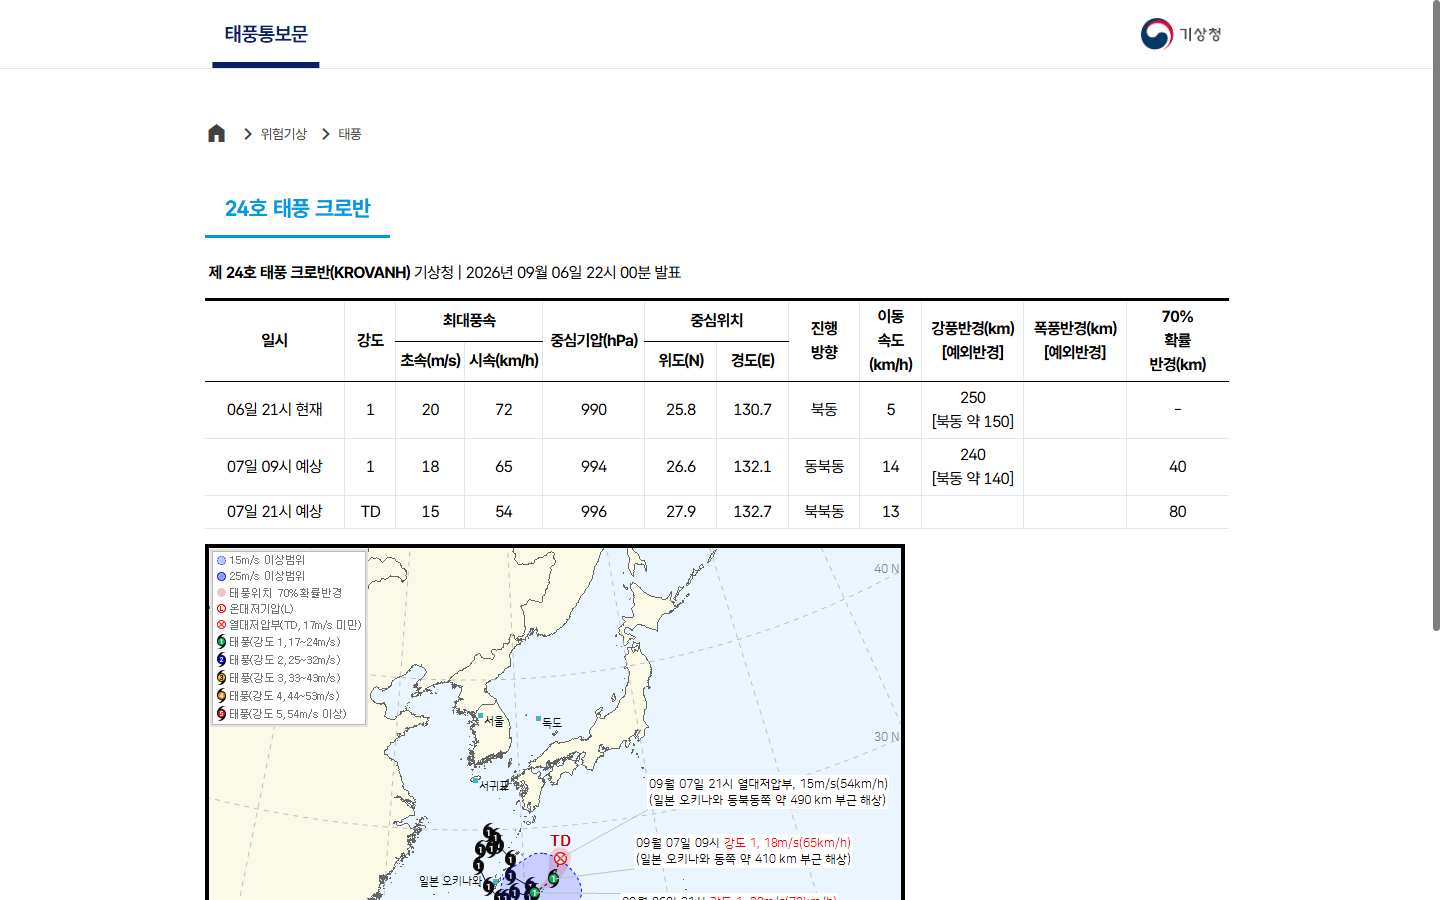Click the 09월 07일 09시 강도 1 map label

point(743,851)
